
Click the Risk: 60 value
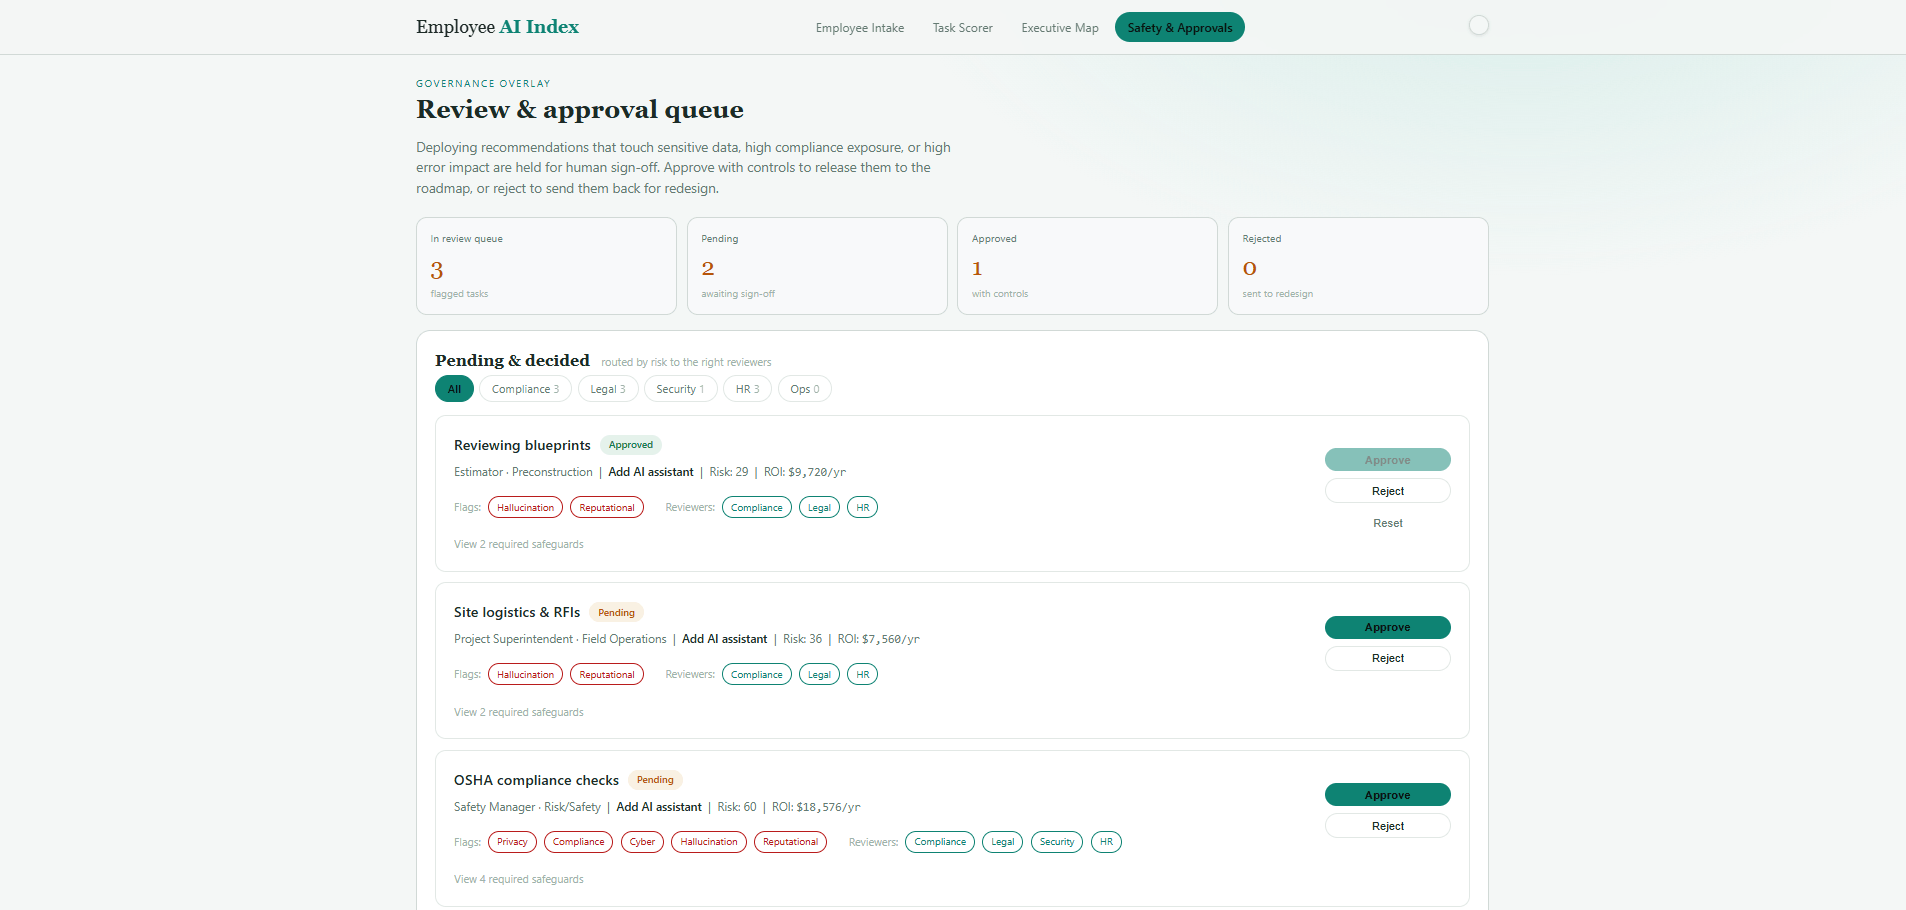737,807
